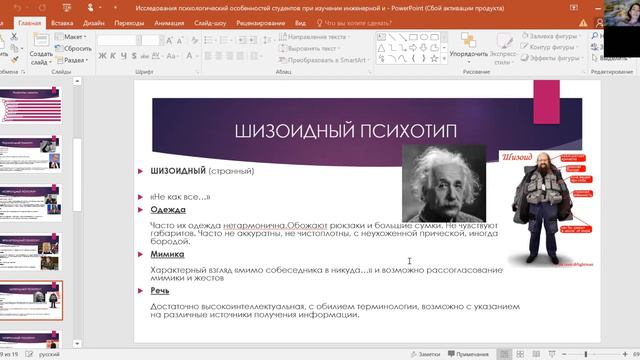Viewport: 640px width, 360px height.
Task: Click the zoom in plus button
Action: tap(625, 354)
